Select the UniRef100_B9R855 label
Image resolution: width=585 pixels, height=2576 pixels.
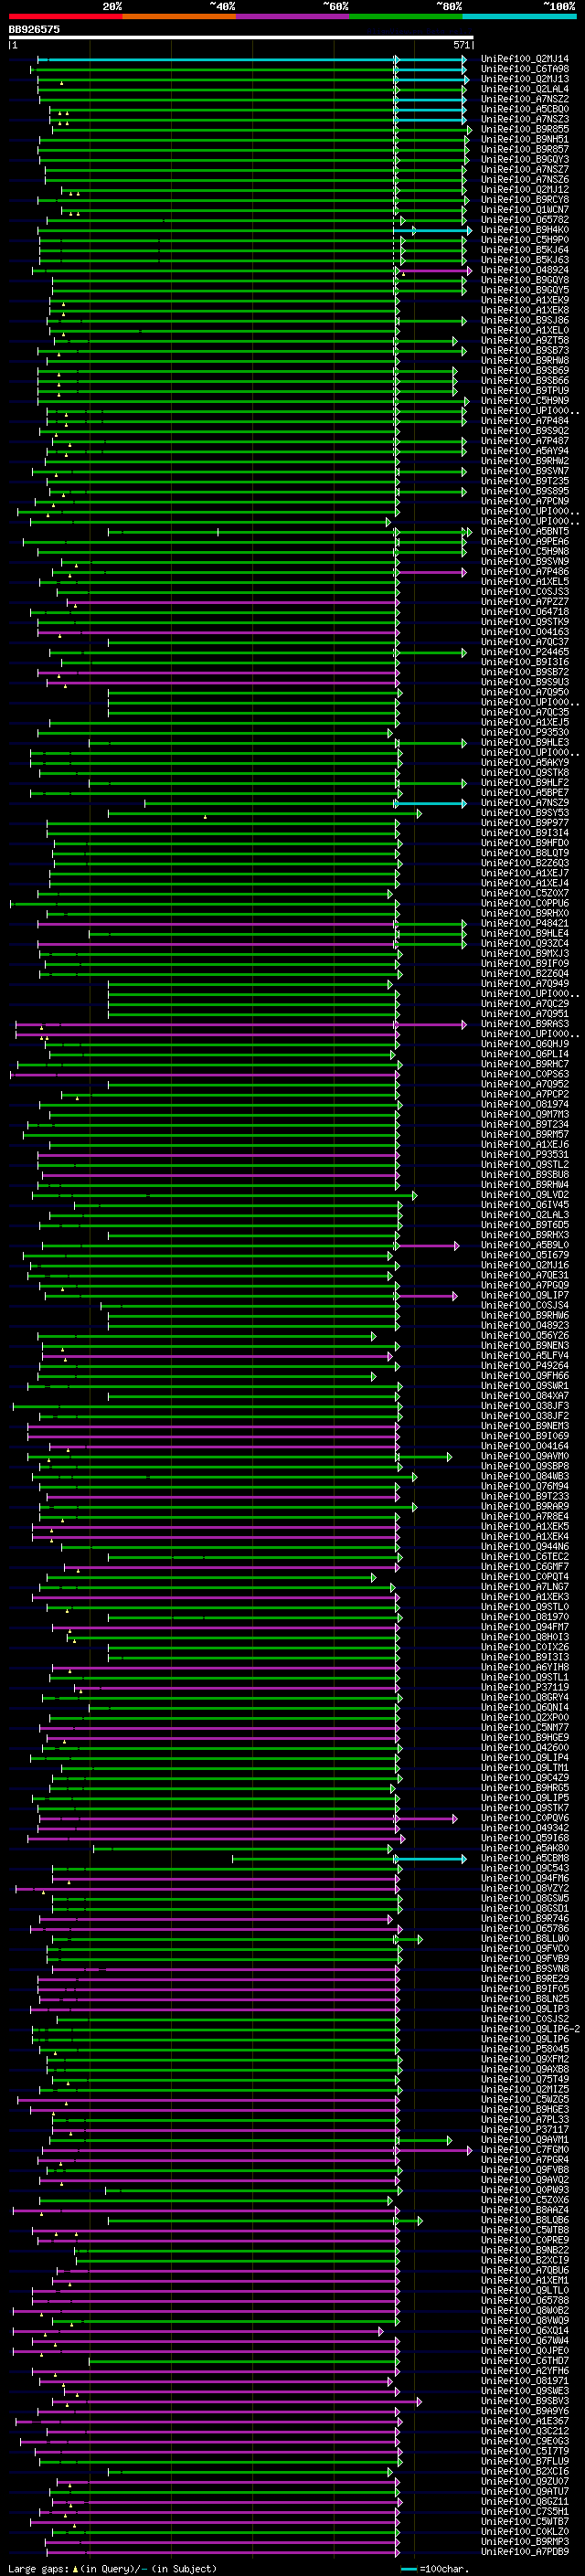(525, 129)
